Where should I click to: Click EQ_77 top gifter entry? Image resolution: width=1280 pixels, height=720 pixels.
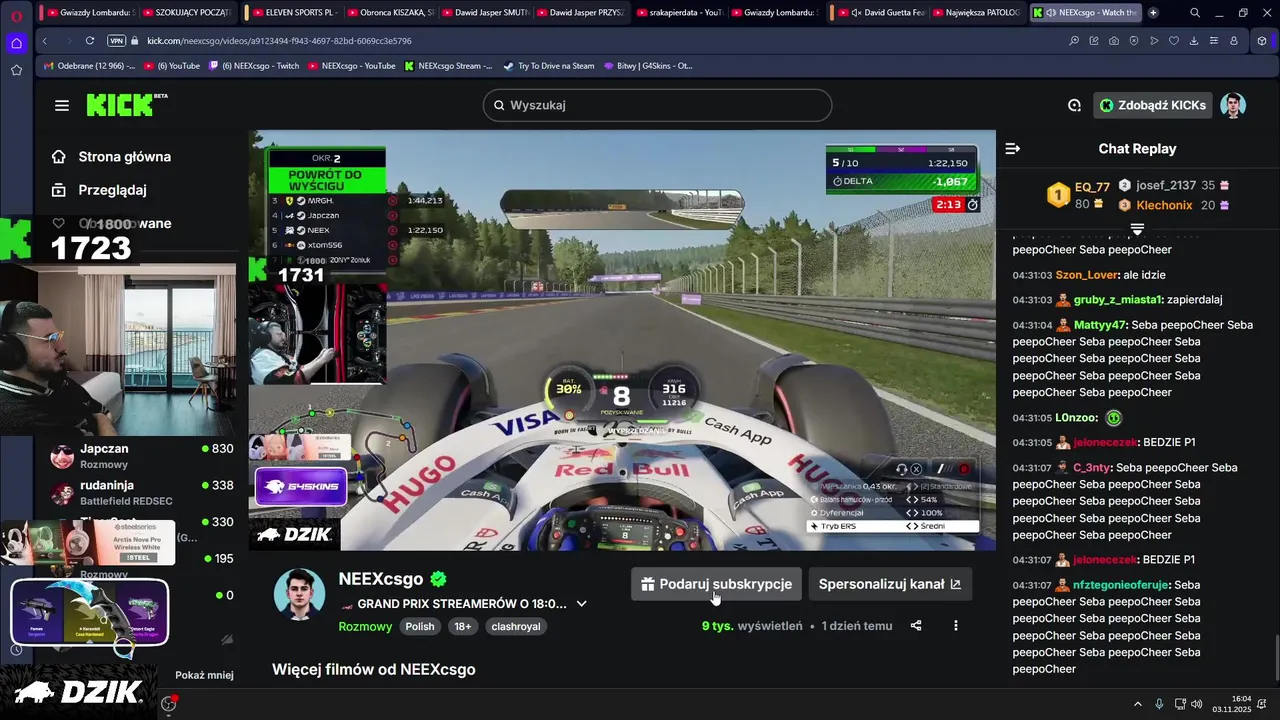pos(1079,195)
